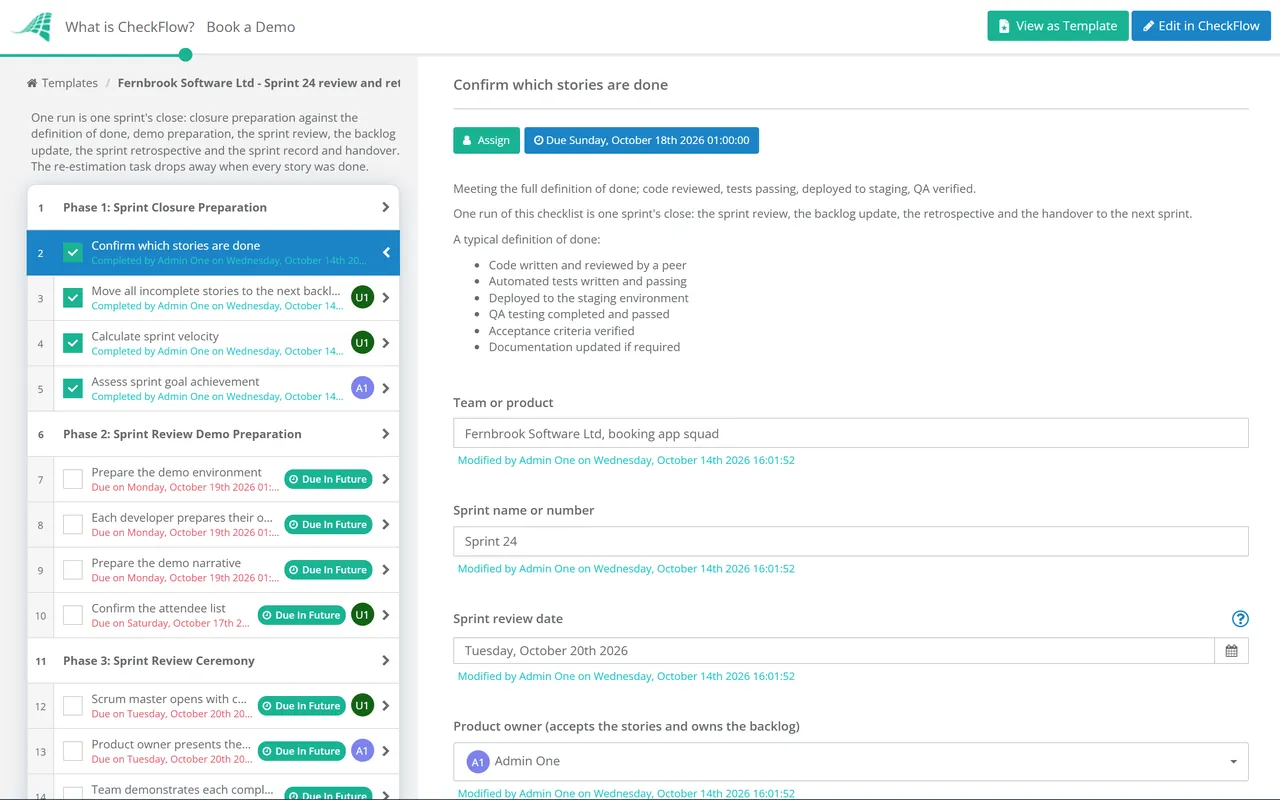Click the Edit in CheckFlow button
The width and height of the screenshot is (1280, 800).
click(1201, 26)
